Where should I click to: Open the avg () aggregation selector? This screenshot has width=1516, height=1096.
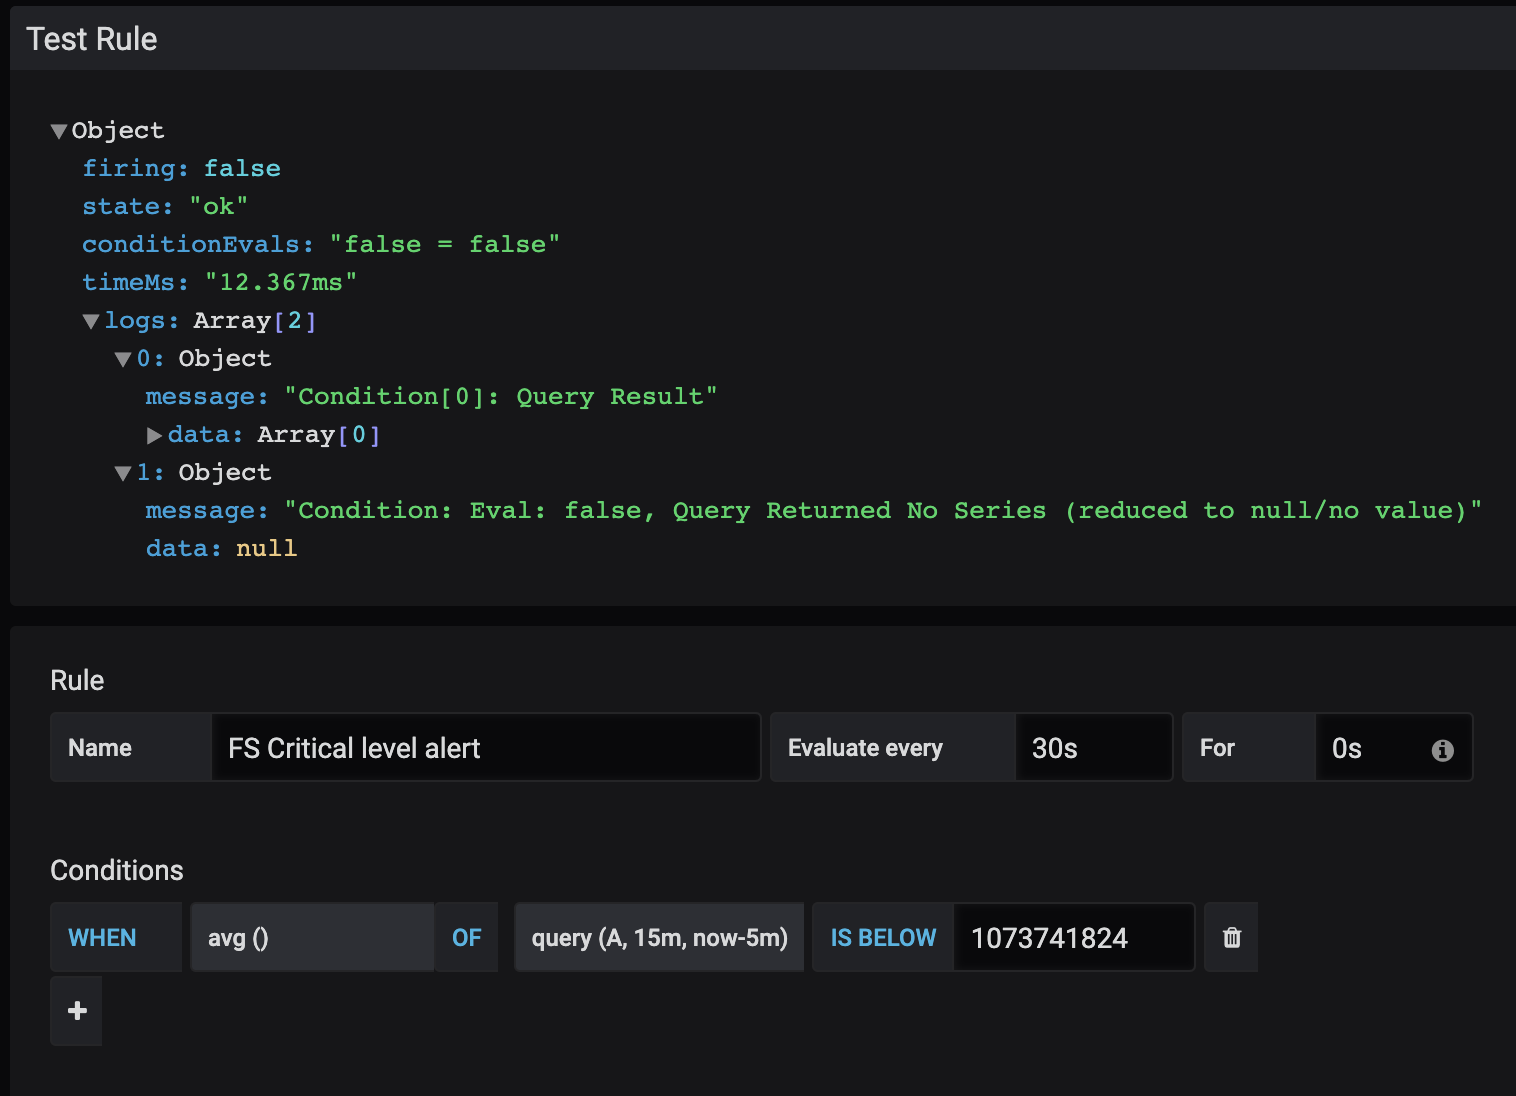(x=312, y=937)
